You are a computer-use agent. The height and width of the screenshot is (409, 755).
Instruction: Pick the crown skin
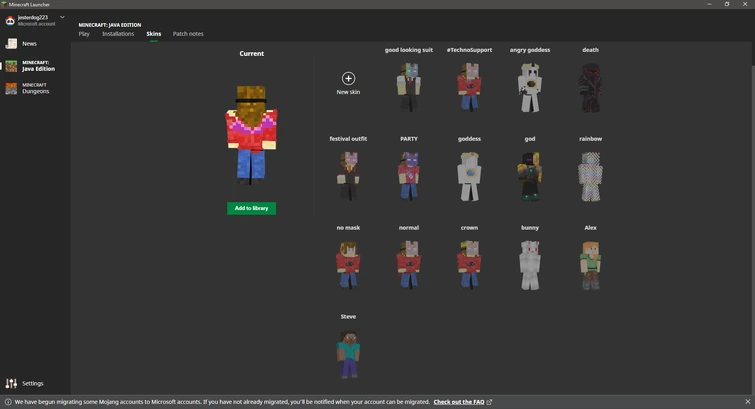[x=469, y=265]
